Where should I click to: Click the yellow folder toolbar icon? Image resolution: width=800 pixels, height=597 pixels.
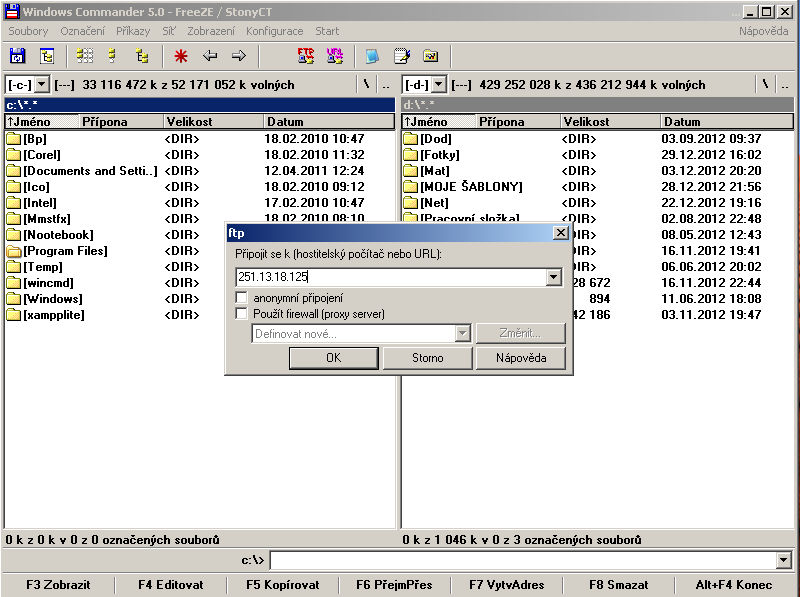coord(431,56)
